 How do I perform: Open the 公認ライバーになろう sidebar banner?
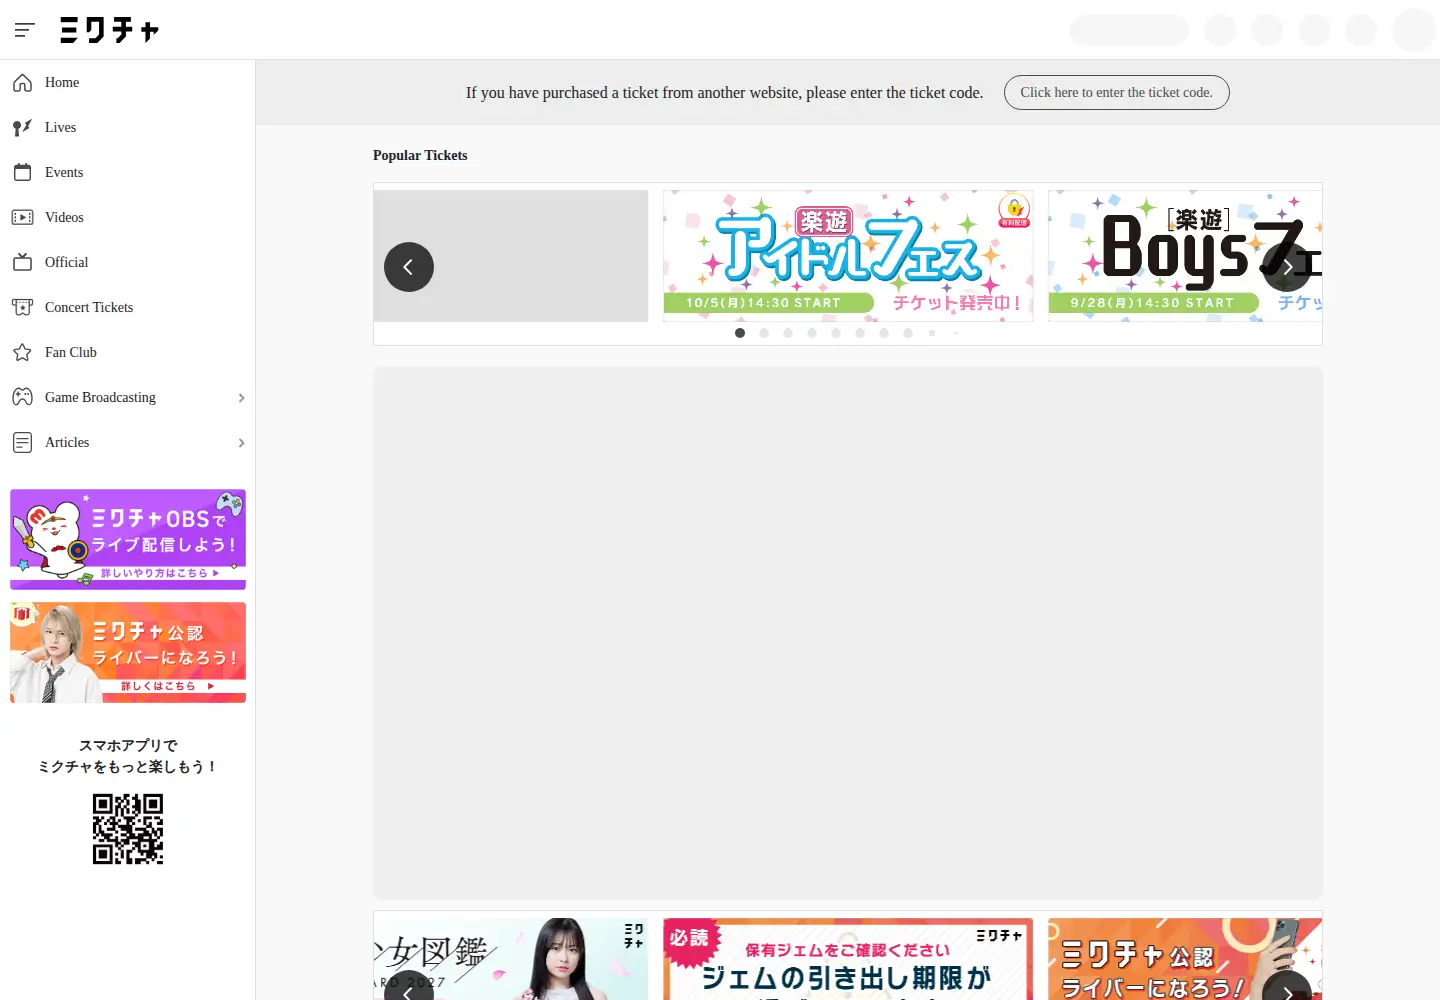128,652
